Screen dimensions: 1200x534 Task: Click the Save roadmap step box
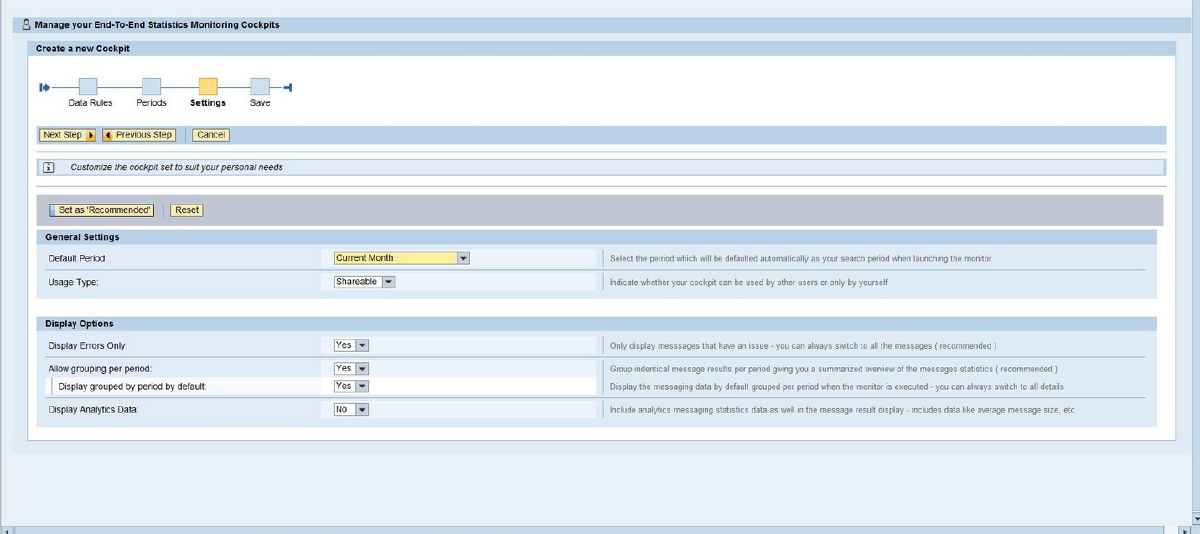point(259,87)
